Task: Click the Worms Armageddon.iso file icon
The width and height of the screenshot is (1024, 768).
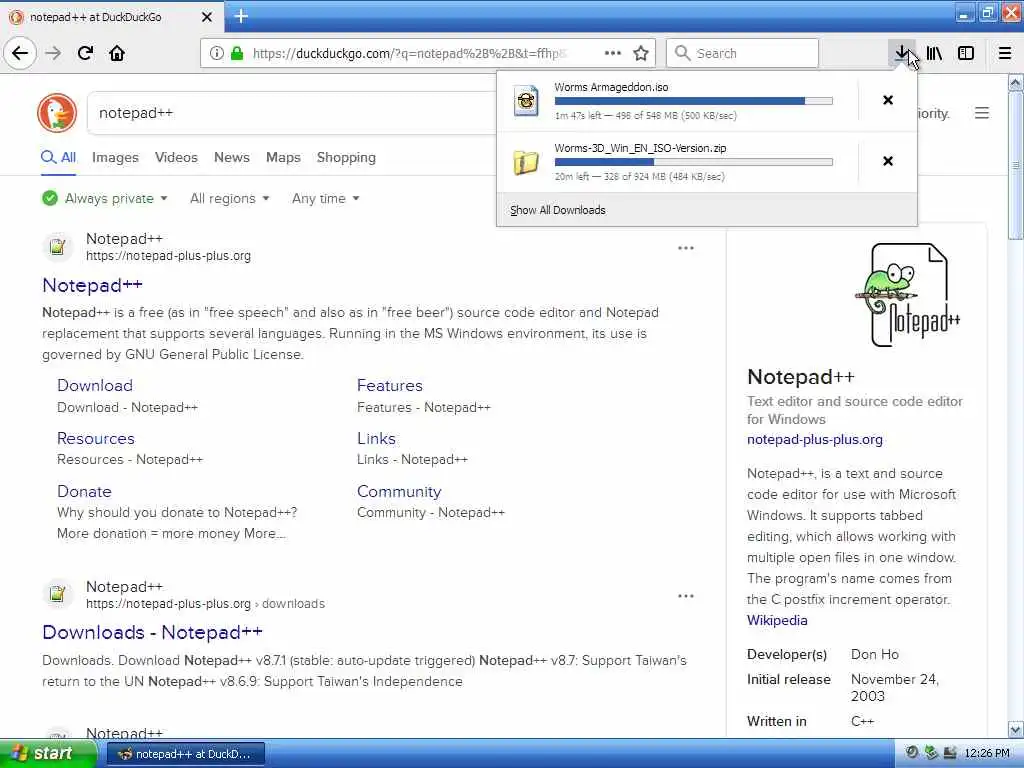Action: [x=526, y=101]
